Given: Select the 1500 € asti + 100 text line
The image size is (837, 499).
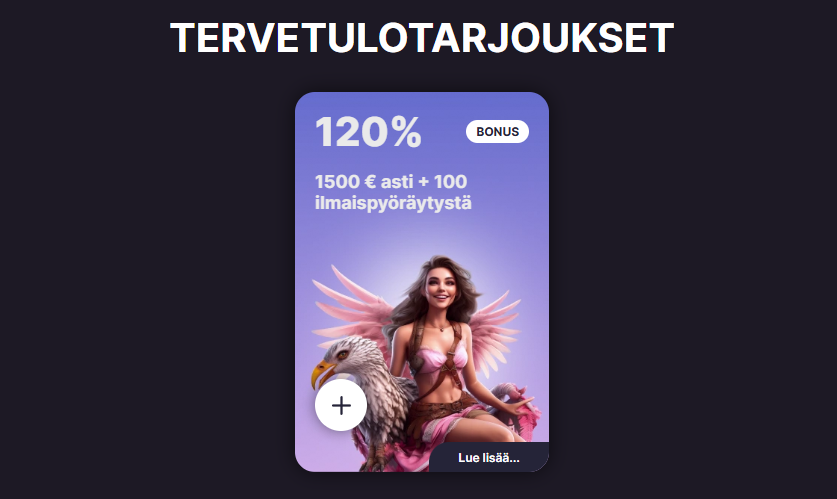Looking at the screenshot, I should [391, 181].
